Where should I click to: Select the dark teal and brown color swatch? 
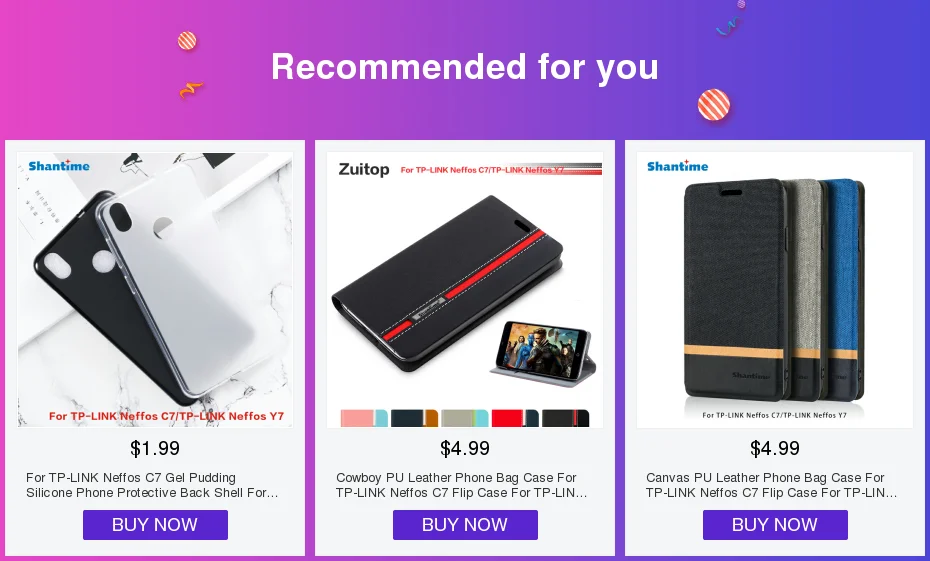coord(414,418)
